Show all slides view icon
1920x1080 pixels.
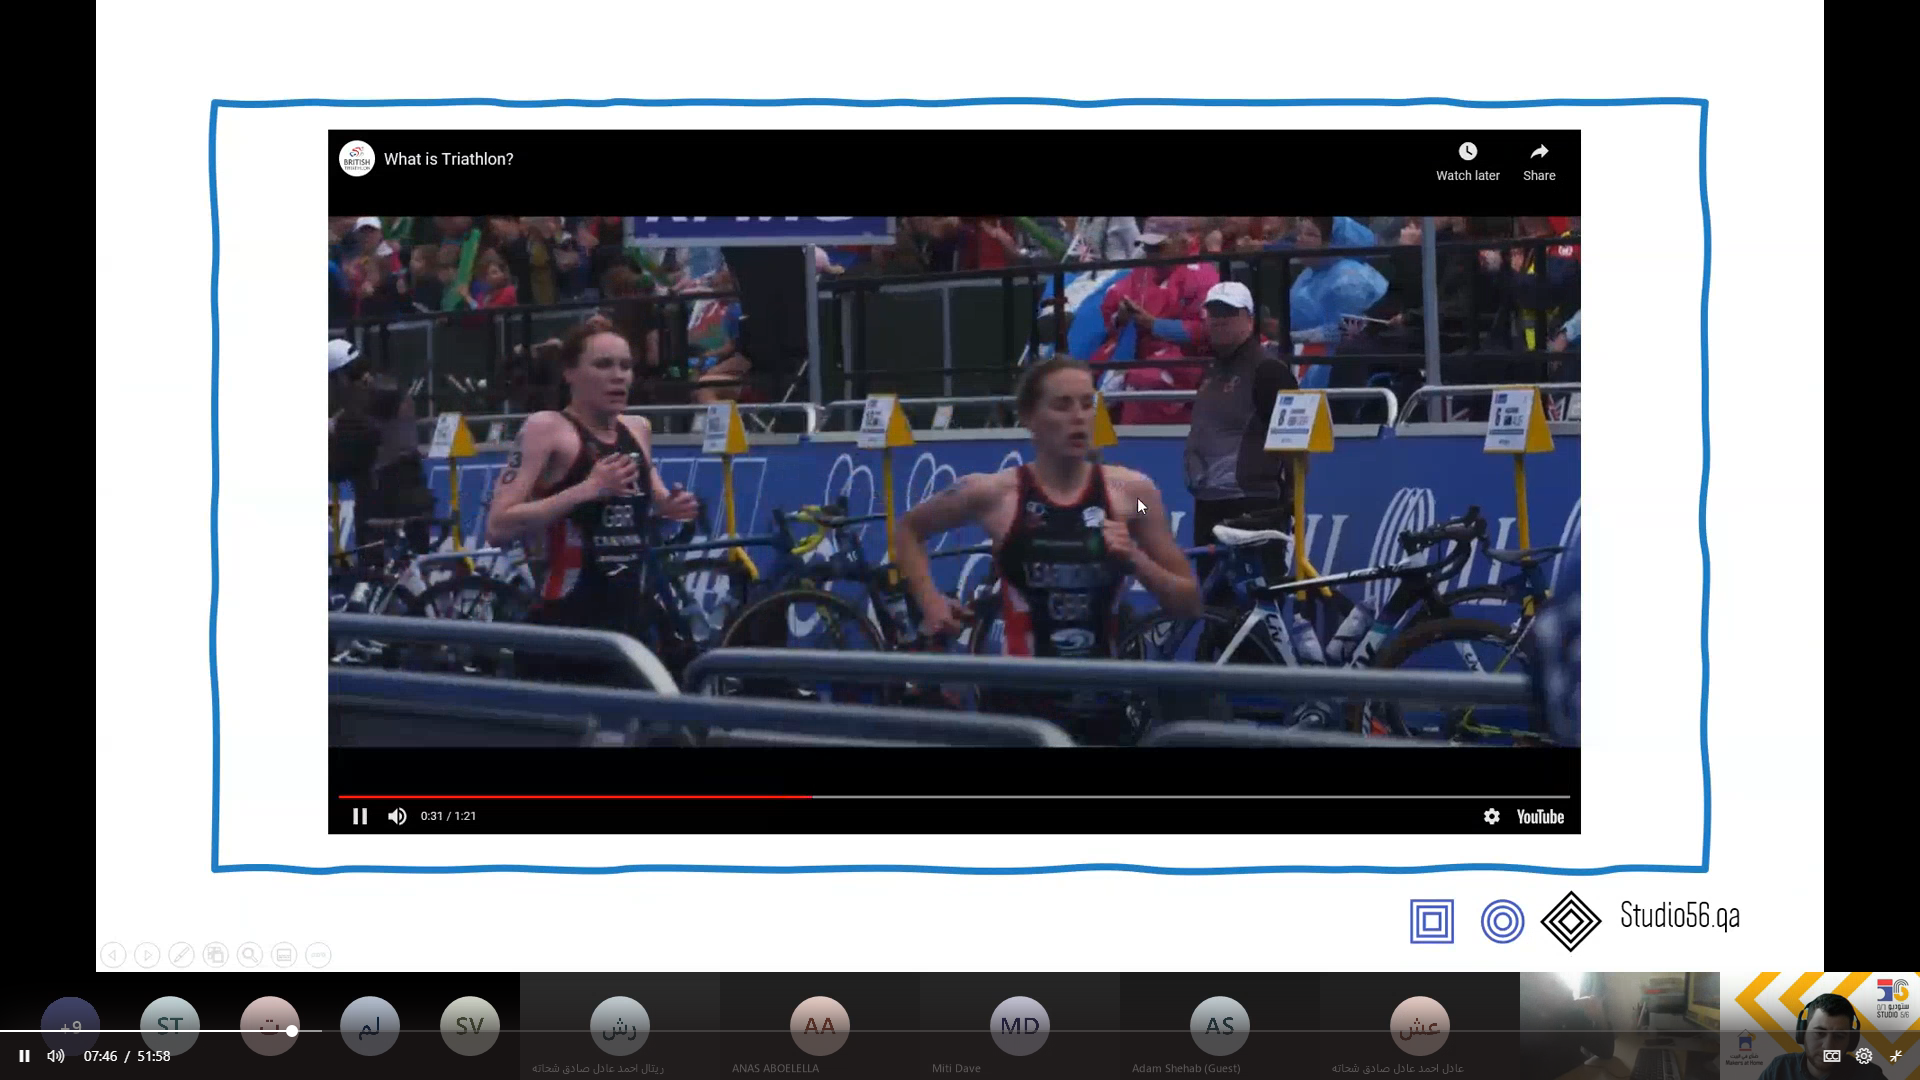[215, 955]
